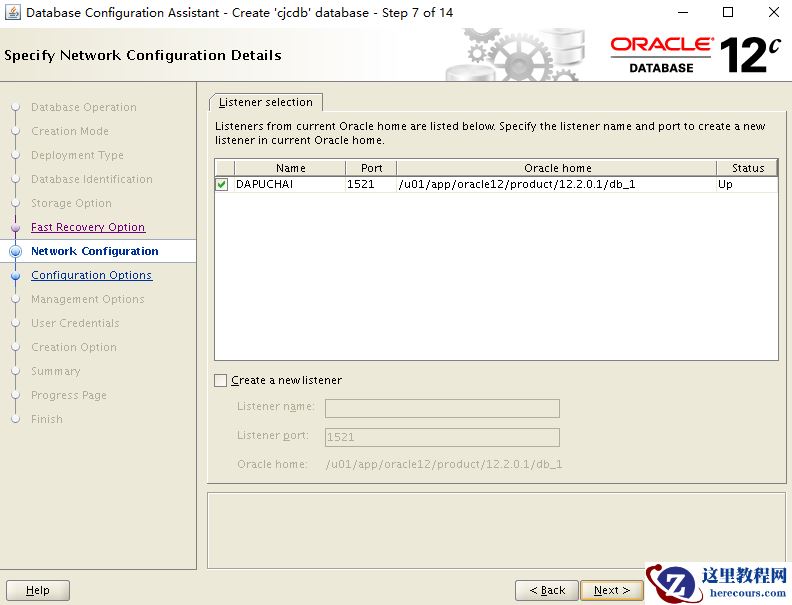Click the Port column header
The image size is (792, 605).
pyautogui.click(x=371, y=168)
